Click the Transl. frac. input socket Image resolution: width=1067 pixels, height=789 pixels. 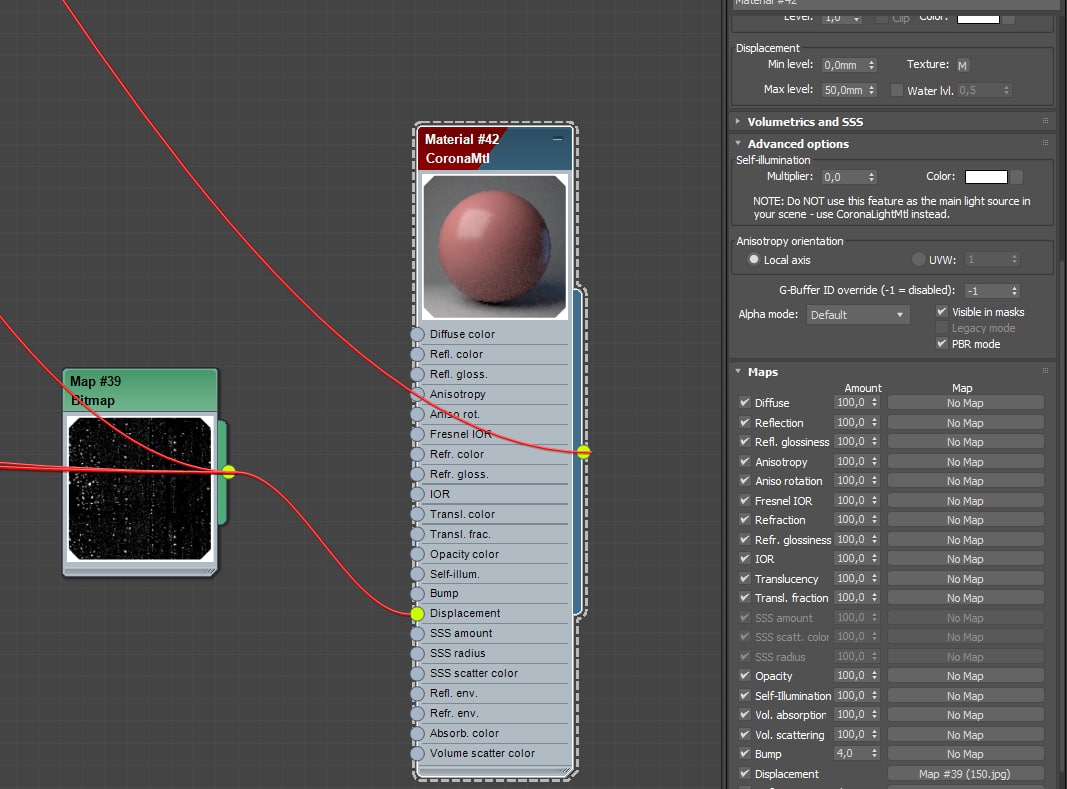(x=417, y=534)
